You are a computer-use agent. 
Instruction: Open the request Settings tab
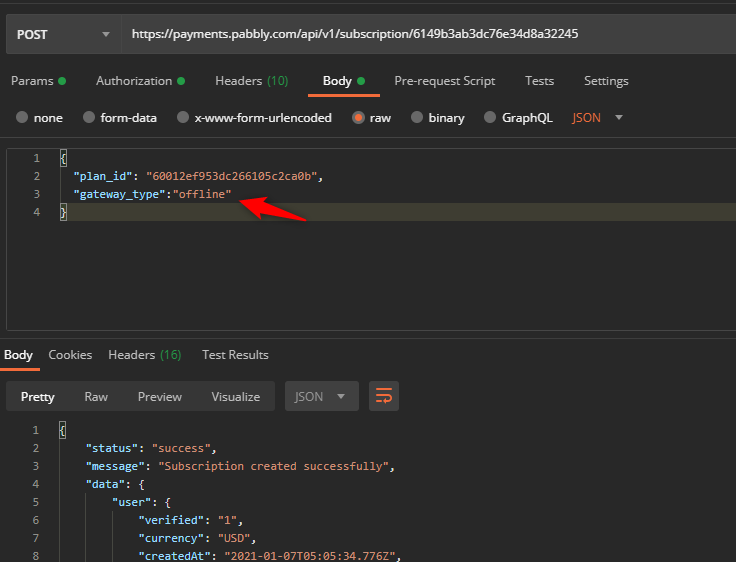606,81
